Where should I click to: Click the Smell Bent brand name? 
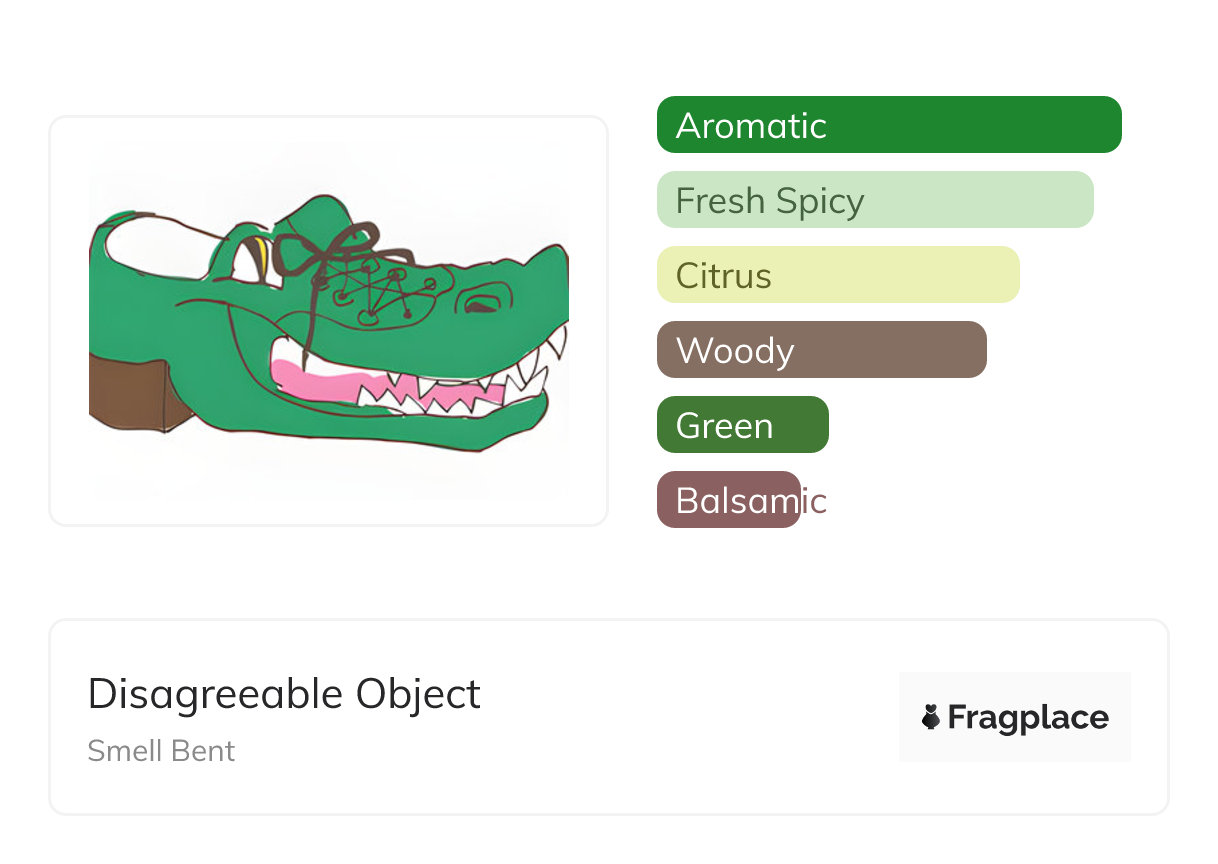click(161, 751)
